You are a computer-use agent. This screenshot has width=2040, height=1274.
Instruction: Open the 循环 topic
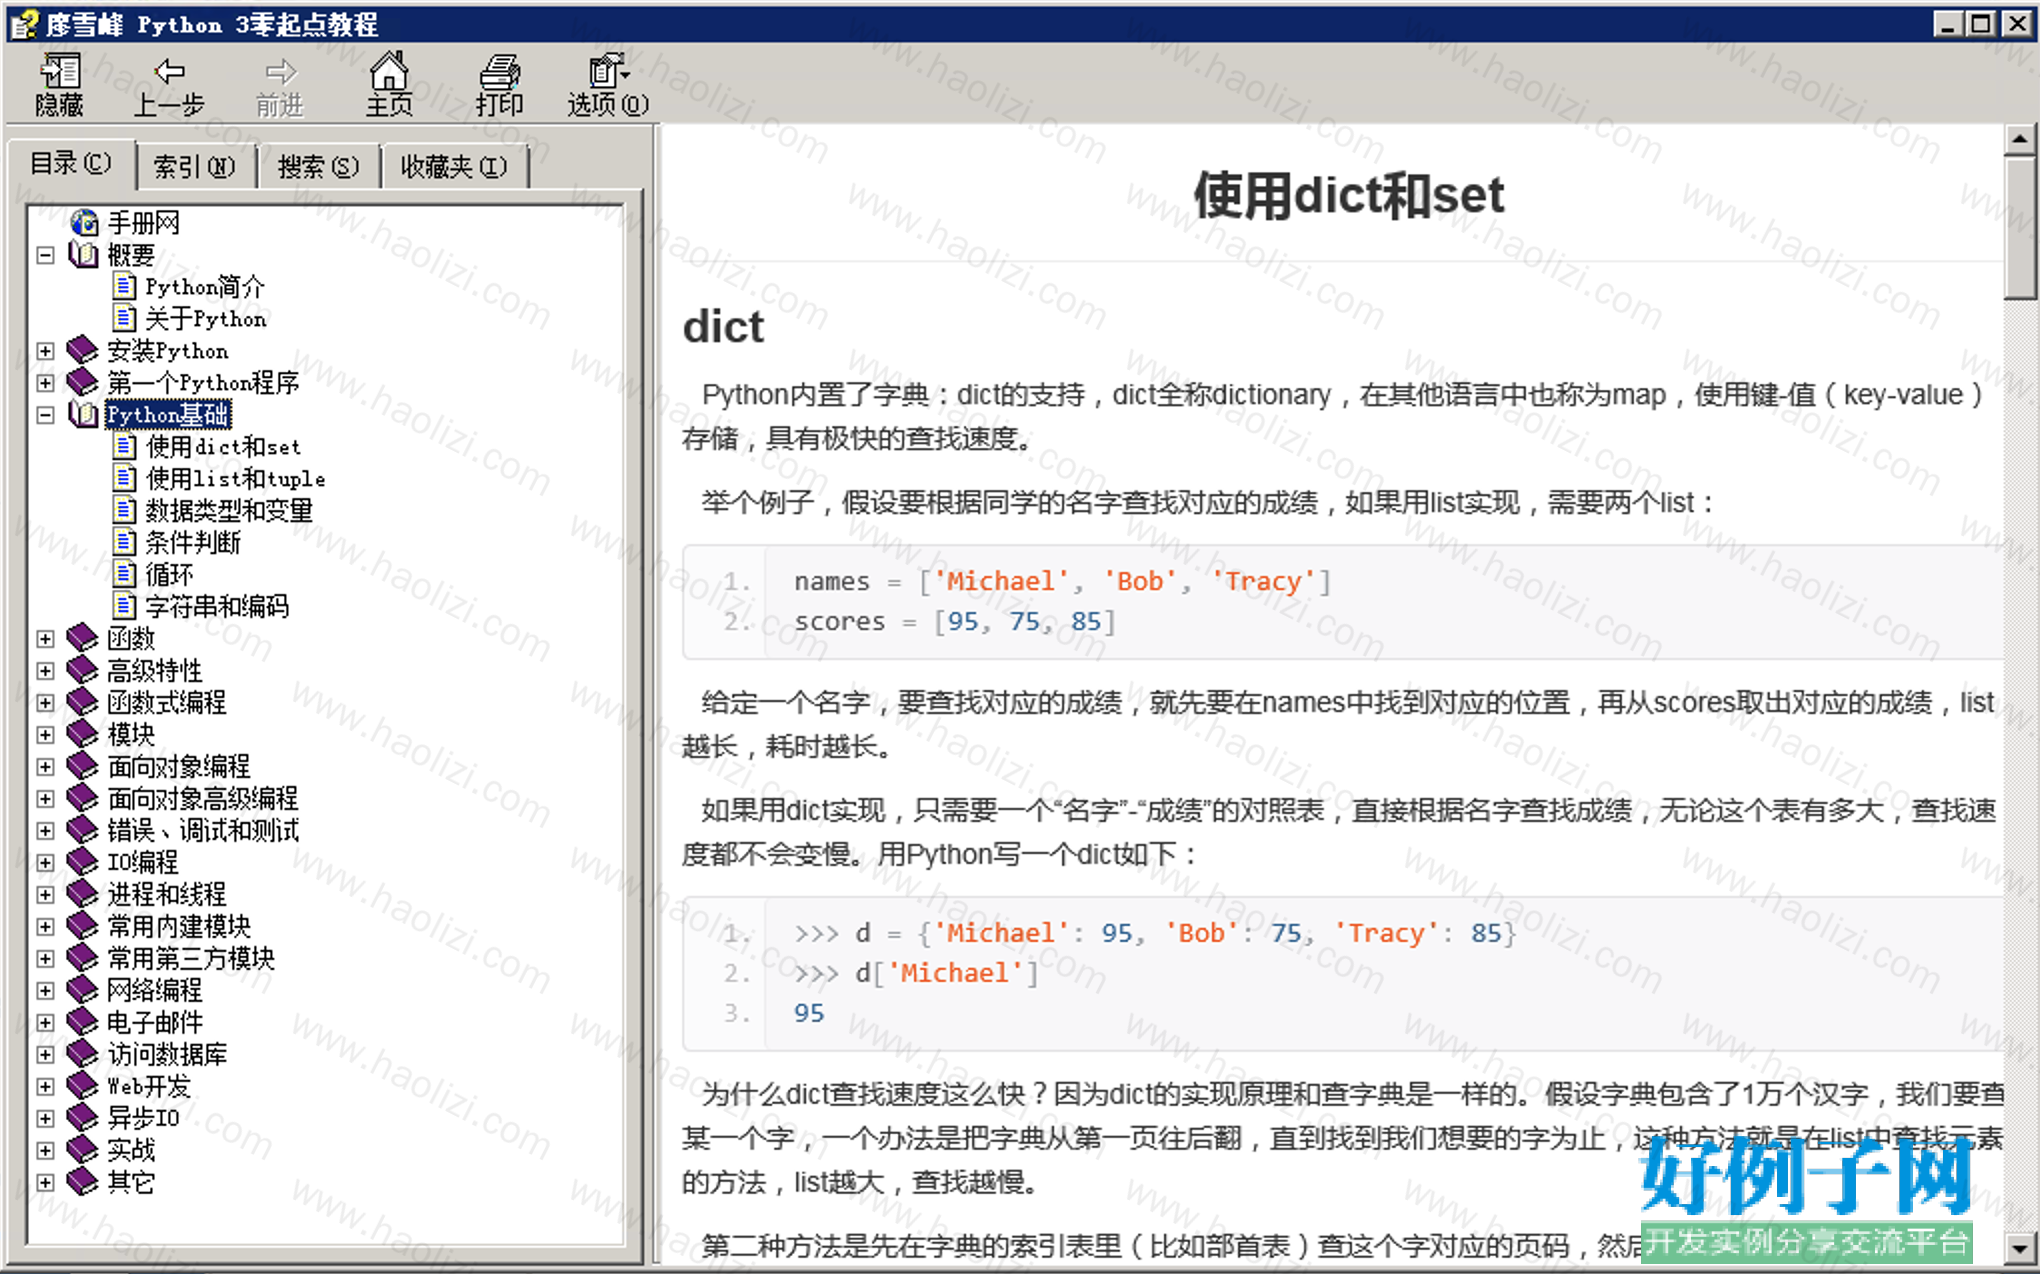click(169, 574)
